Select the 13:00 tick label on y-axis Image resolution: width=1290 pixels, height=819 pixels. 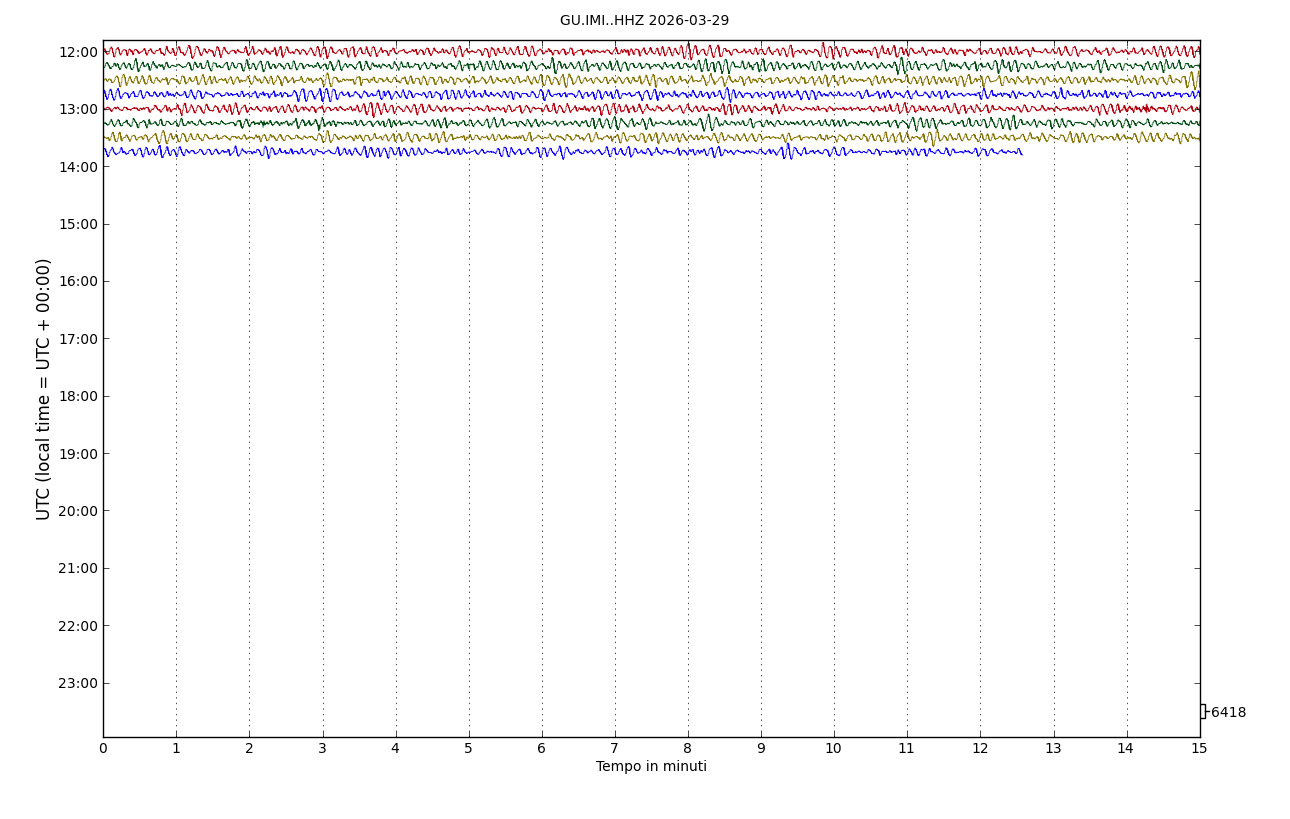[x=78, y=109]
